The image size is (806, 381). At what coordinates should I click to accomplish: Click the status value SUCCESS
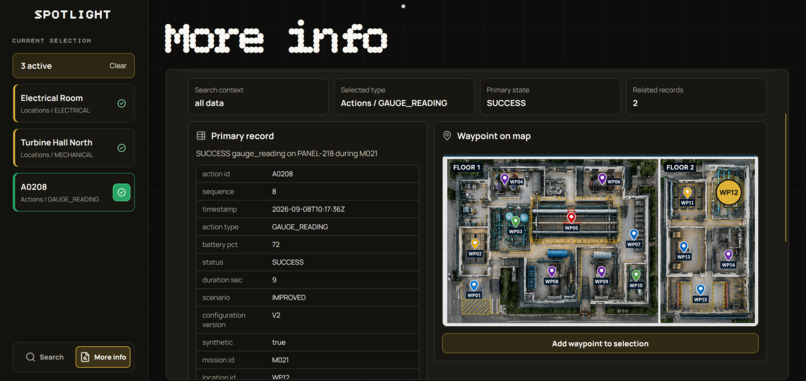[x=287, y=262]
